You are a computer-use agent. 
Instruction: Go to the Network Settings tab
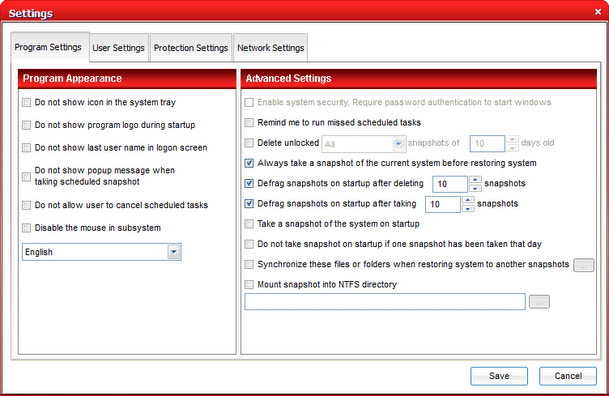click(271, 48)
